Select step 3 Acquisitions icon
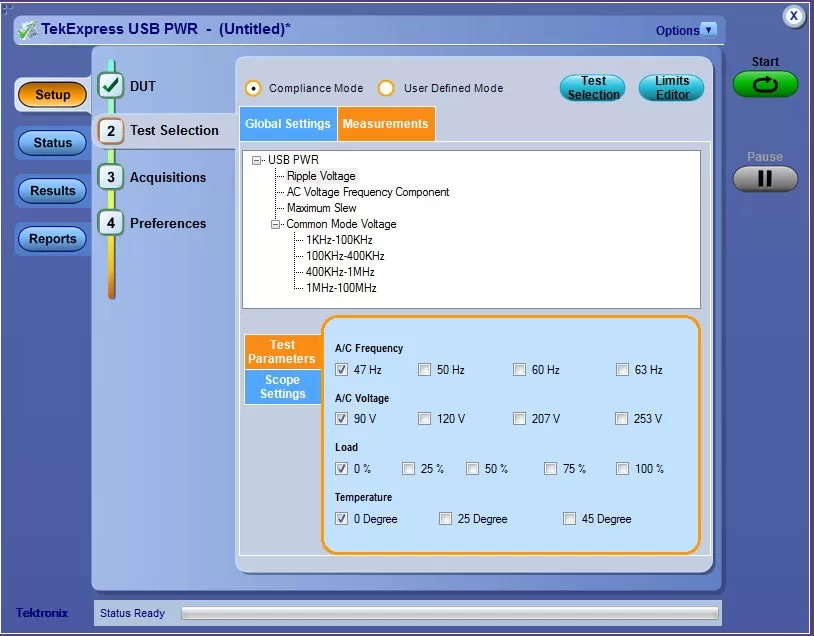This screenshot has height=636, width=814. click(111, 177)
